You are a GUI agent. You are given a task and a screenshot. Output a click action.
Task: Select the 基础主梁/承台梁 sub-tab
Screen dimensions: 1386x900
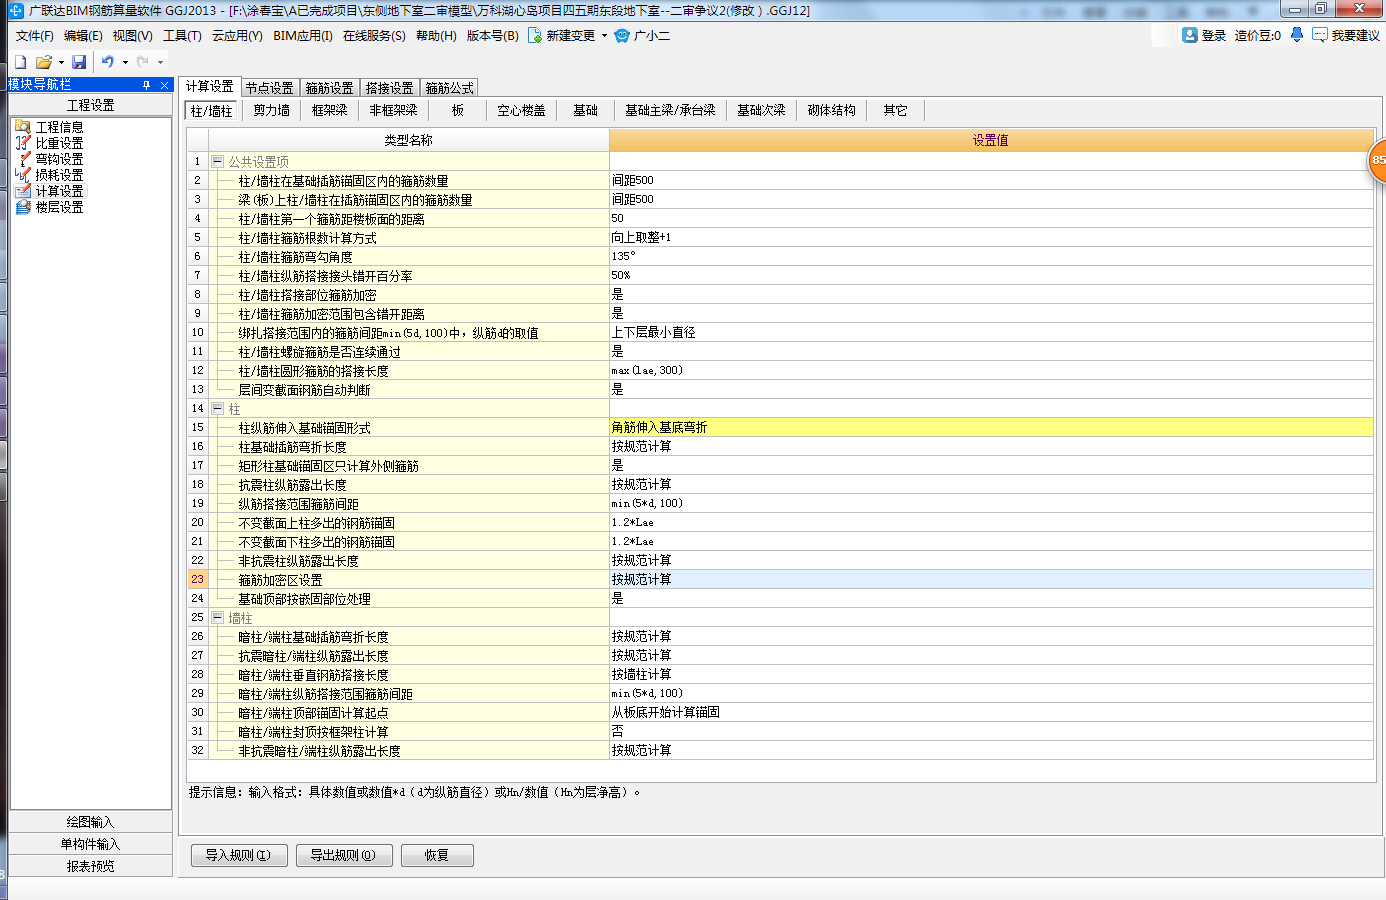coord(670,110)
